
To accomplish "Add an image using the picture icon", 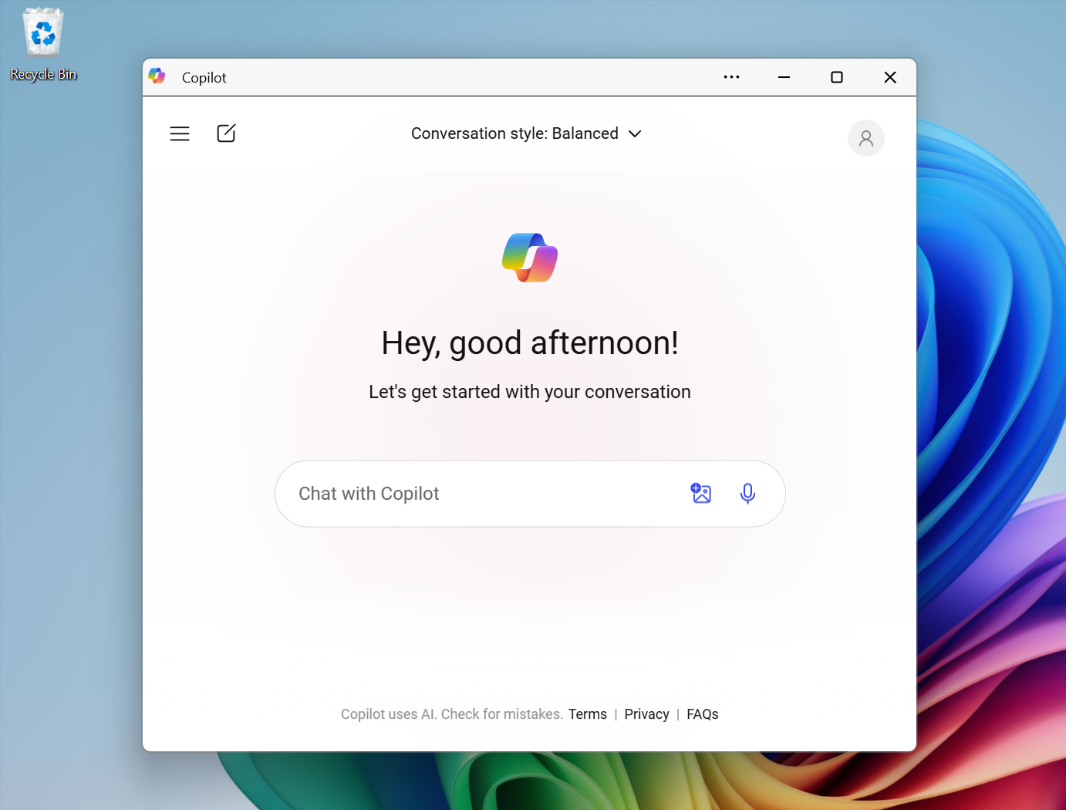I will click(x=700, y=493).
